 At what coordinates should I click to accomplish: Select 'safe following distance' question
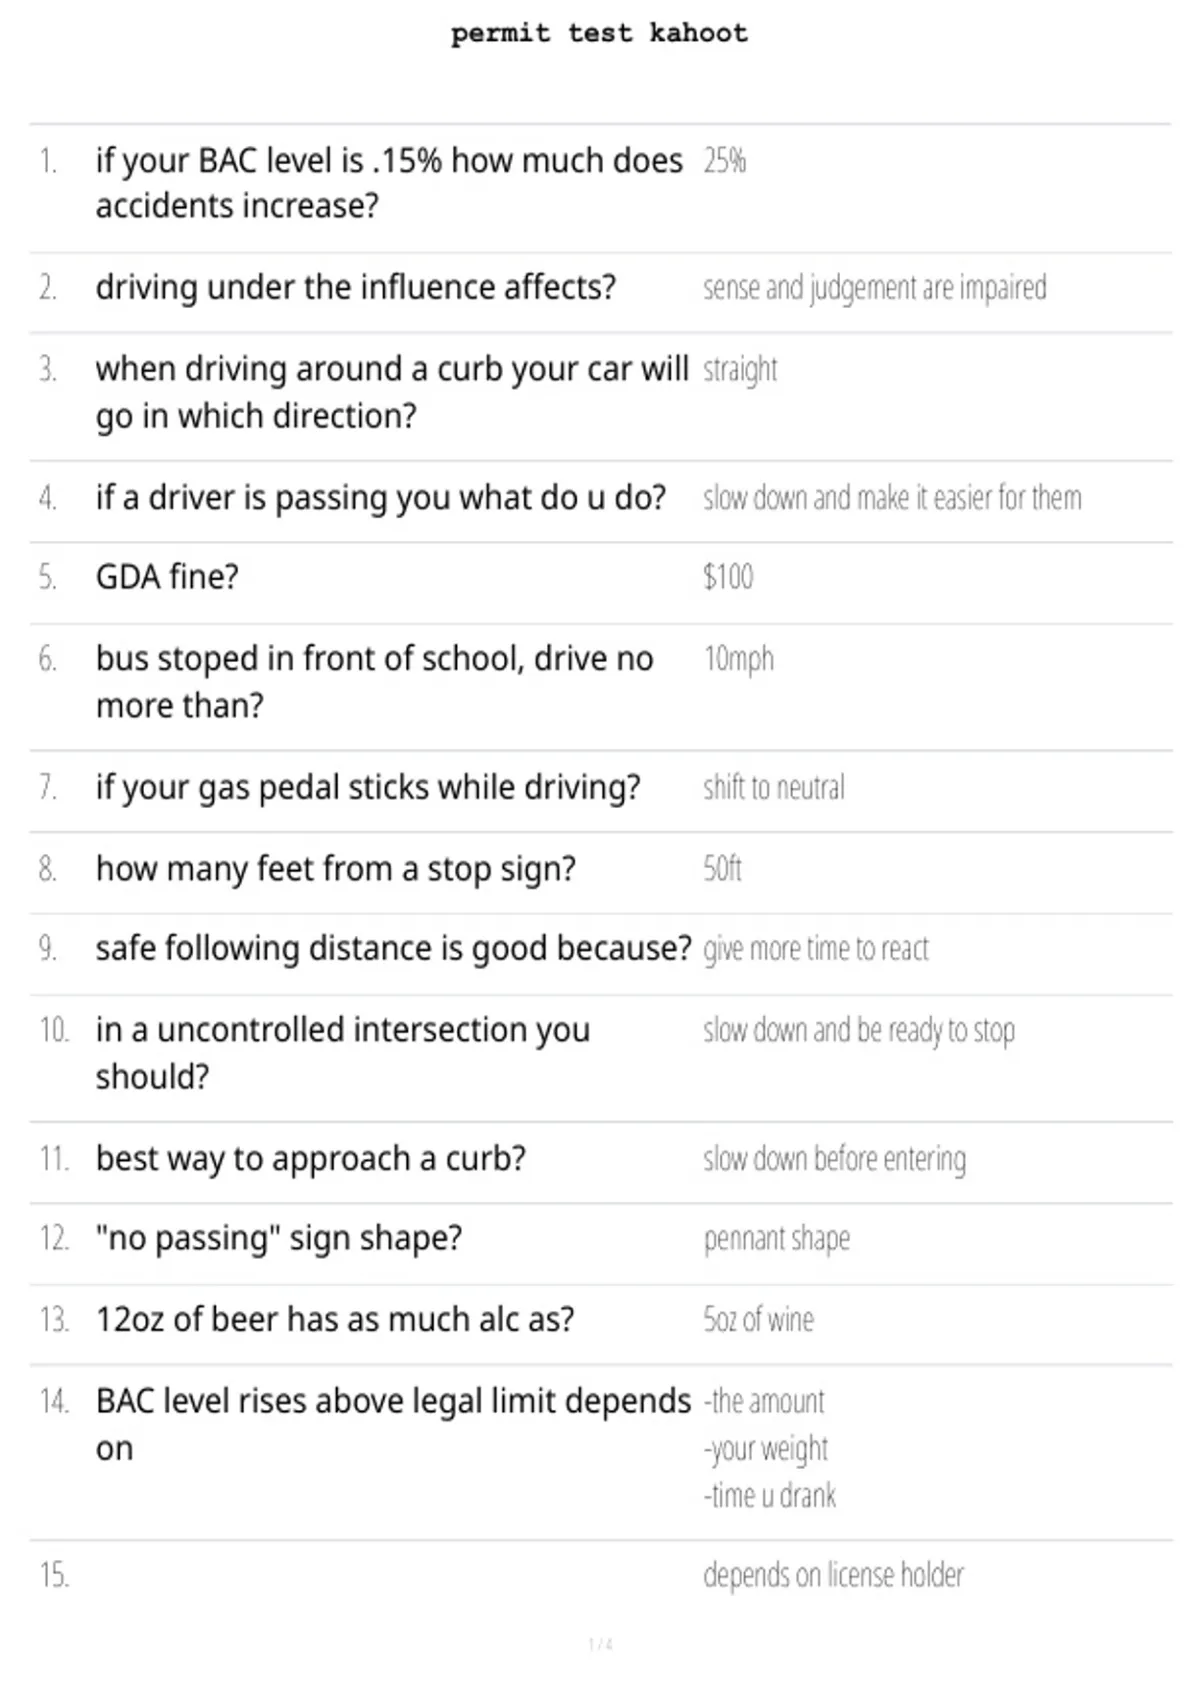(394, 948)
